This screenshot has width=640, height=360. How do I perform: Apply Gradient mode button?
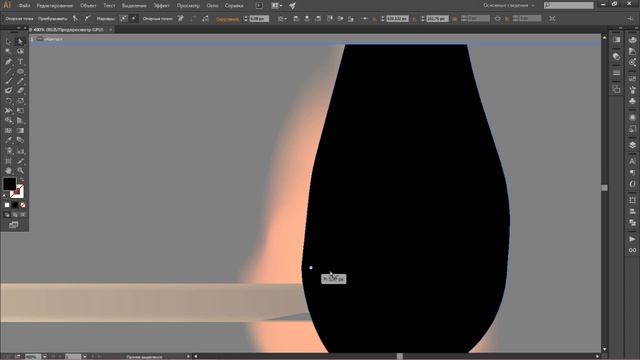coord(15,205)
